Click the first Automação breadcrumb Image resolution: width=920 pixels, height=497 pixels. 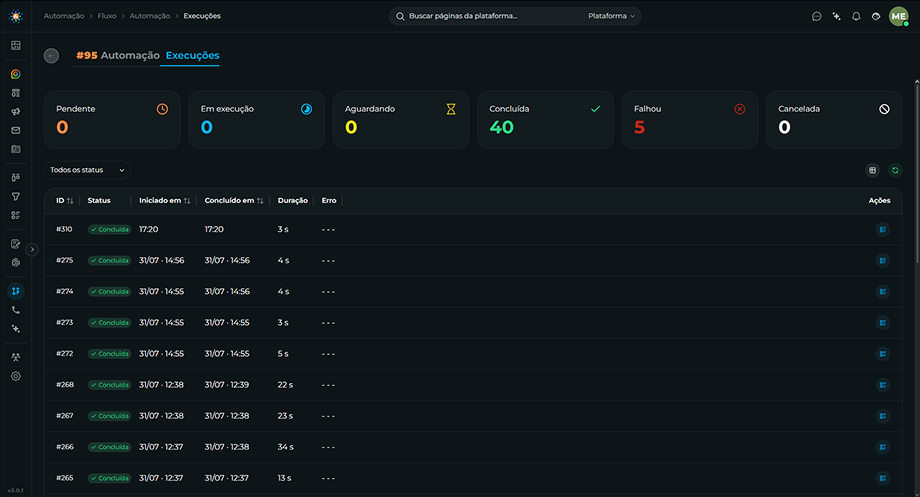point(64,16)
